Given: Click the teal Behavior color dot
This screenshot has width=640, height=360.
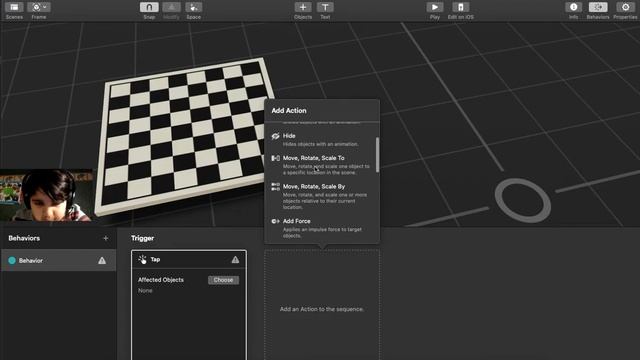Looking at the screenshot, I should (x=12, y=260).
